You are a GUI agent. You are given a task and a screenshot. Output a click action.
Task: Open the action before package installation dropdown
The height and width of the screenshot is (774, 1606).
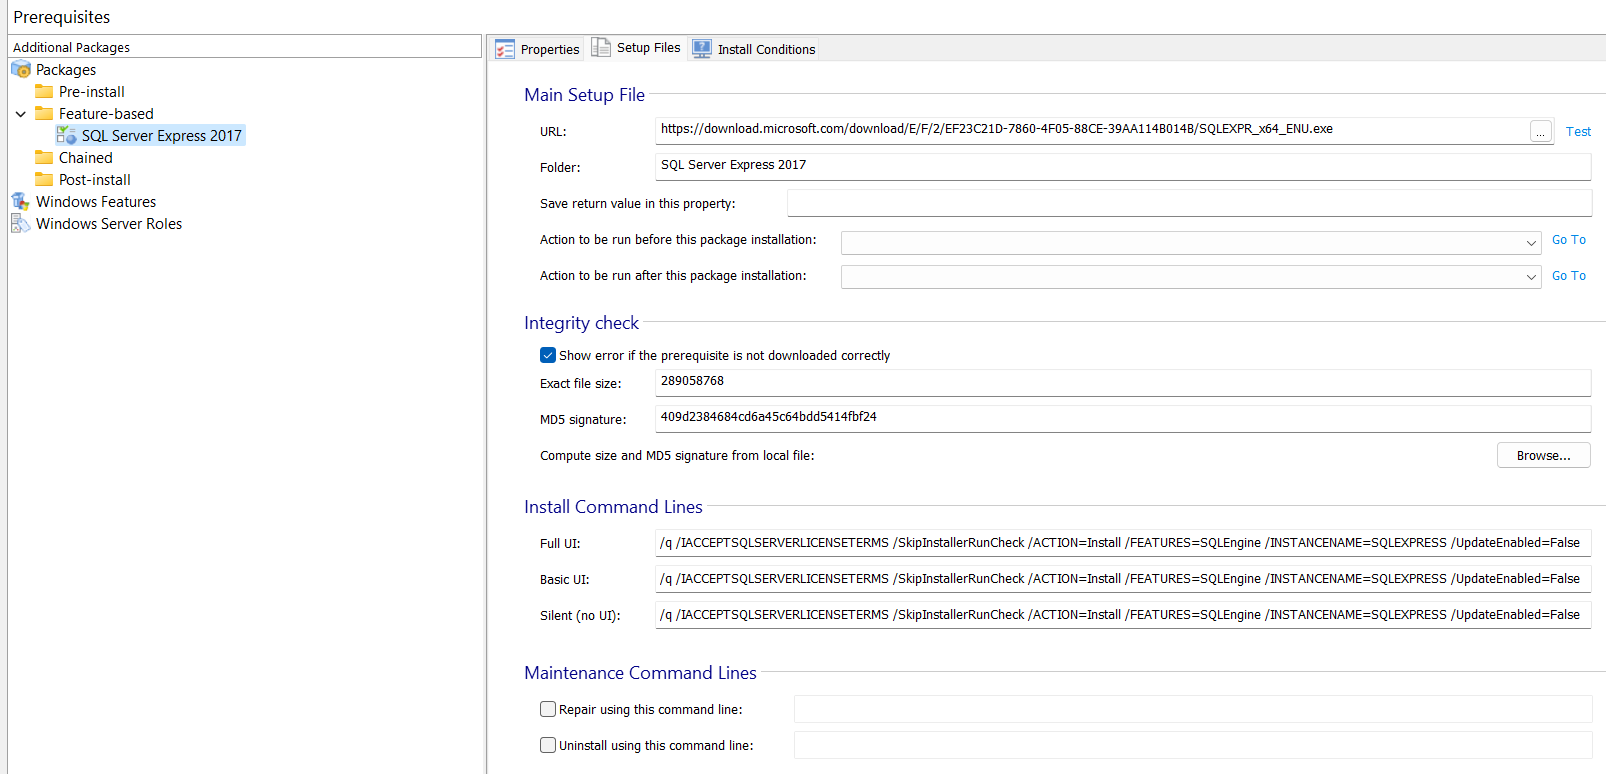[x=1530, y=243]
